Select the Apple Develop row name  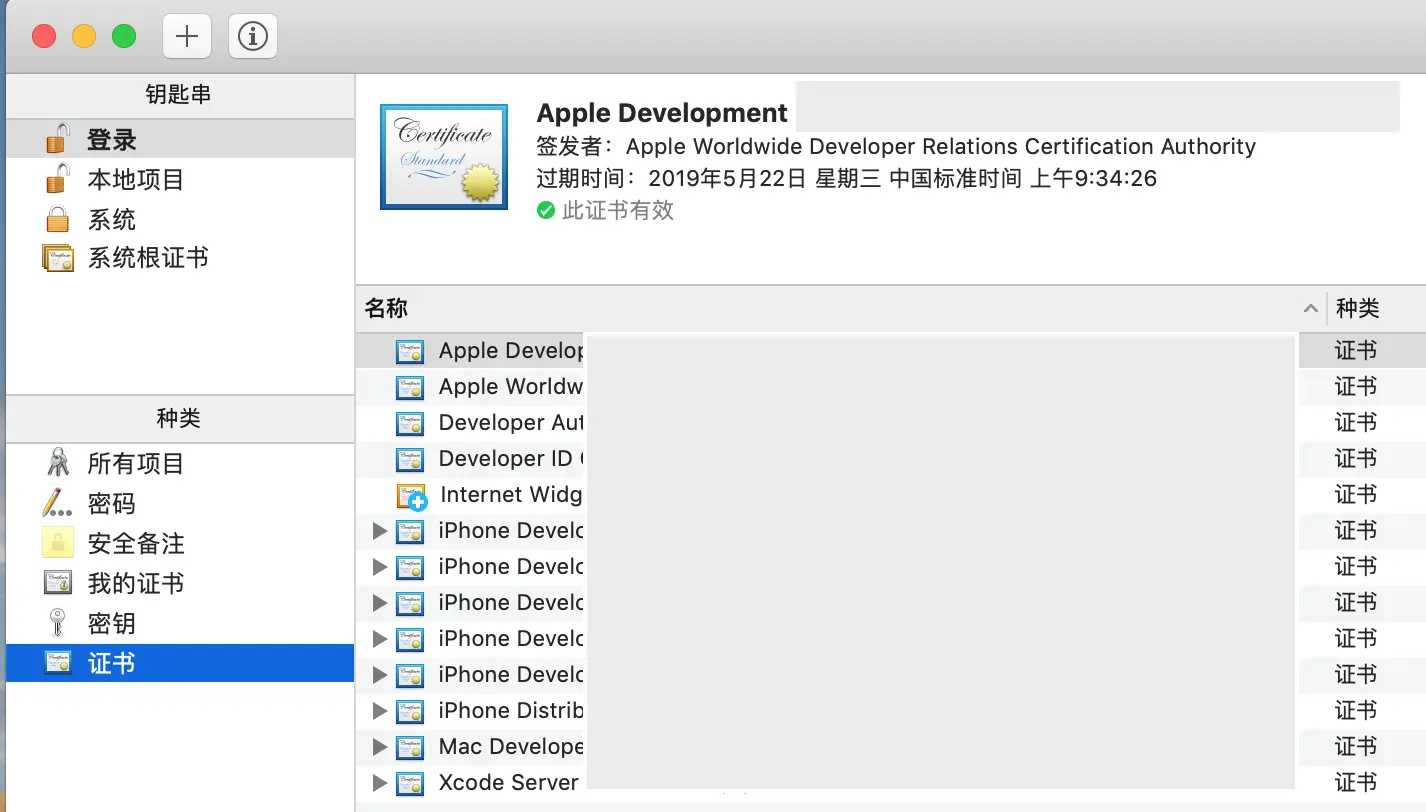[x=511, y=351]
